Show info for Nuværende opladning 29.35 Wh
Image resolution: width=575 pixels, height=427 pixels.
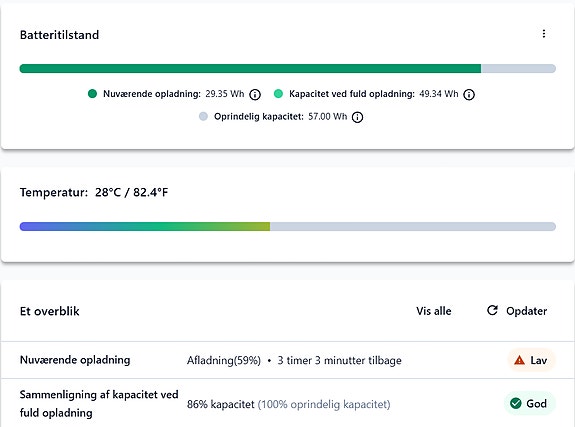[255, 95]
